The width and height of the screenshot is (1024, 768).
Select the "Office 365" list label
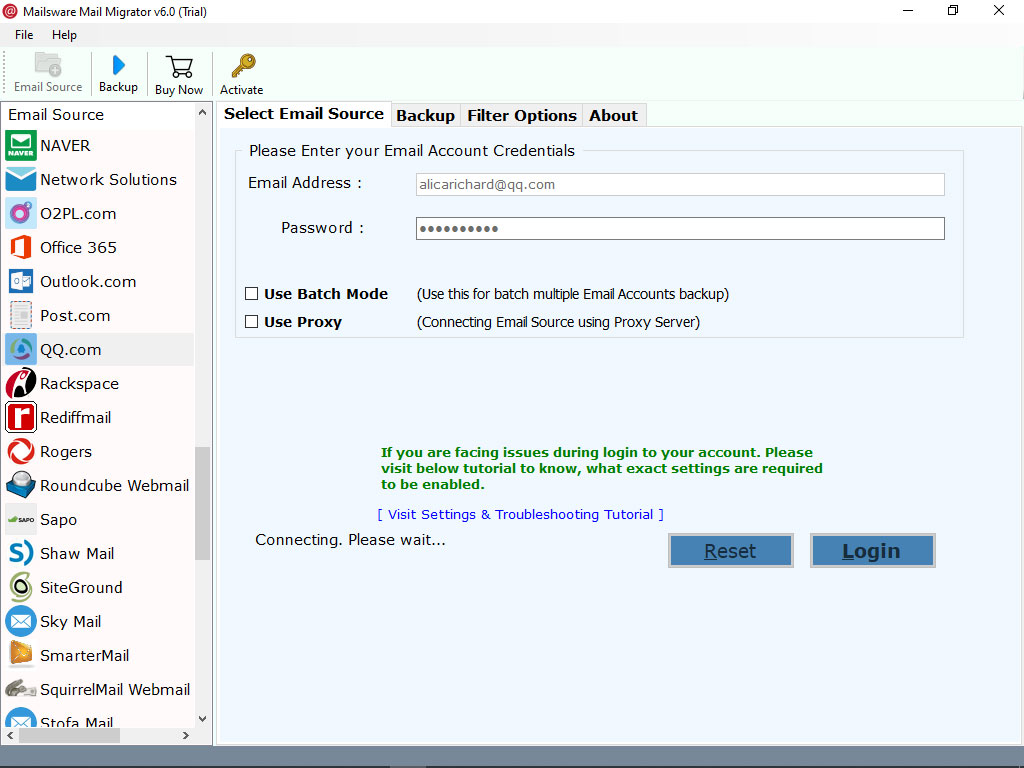click(x=78, y=248)
